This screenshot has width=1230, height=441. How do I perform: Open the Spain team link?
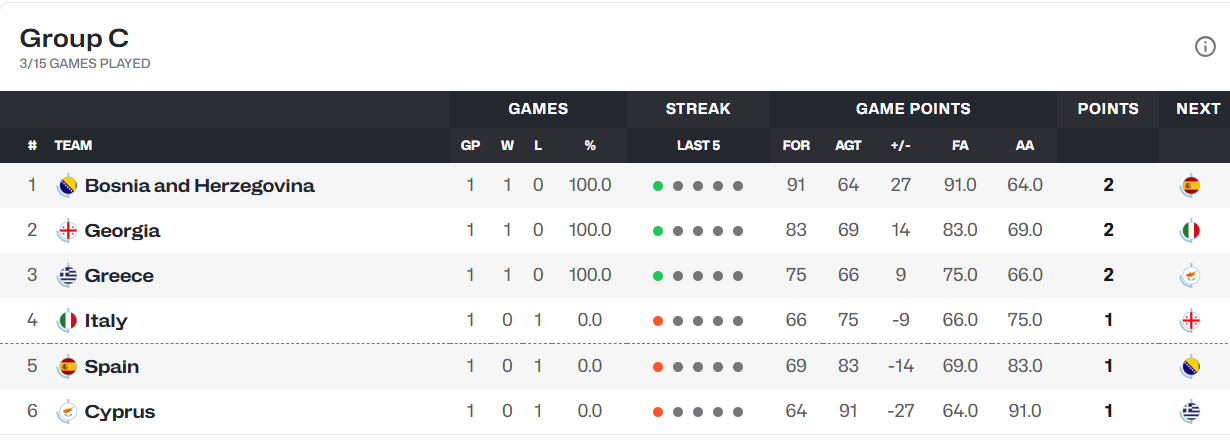[x=112, y=366]
